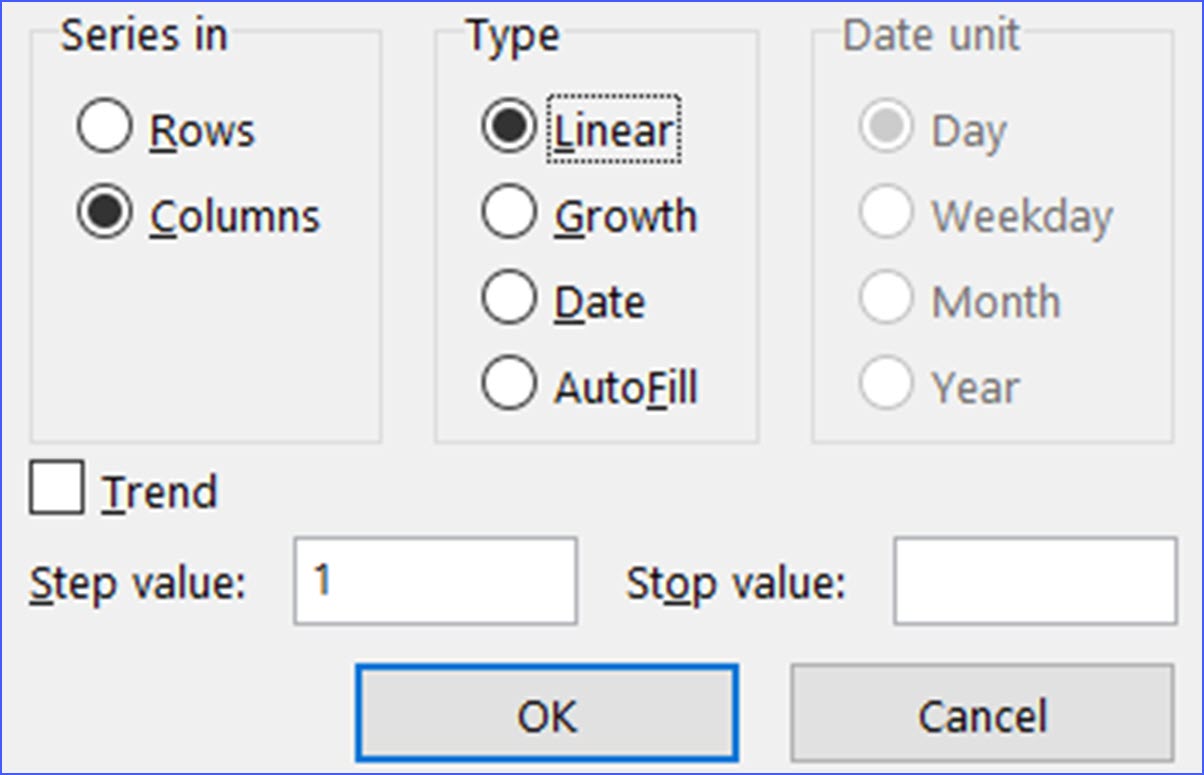1204x775 pixels.
Task: Select the Columns radio button
Action: coord(103,214)
